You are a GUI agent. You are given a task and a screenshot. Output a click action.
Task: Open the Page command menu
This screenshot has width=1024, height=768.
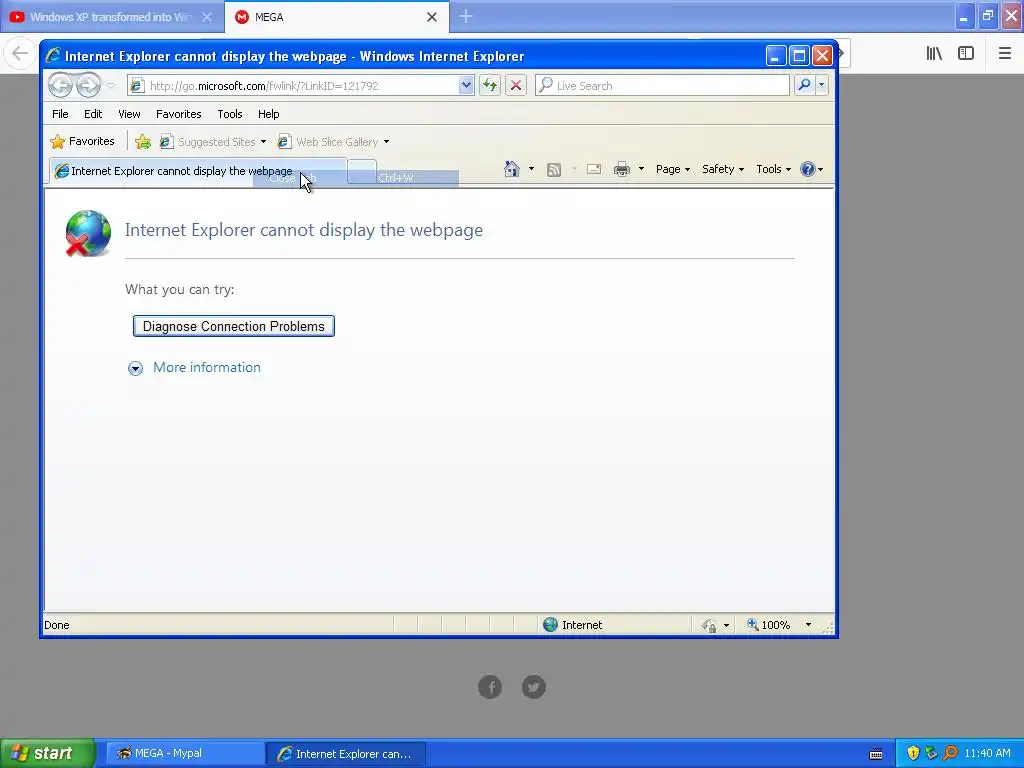673,169
